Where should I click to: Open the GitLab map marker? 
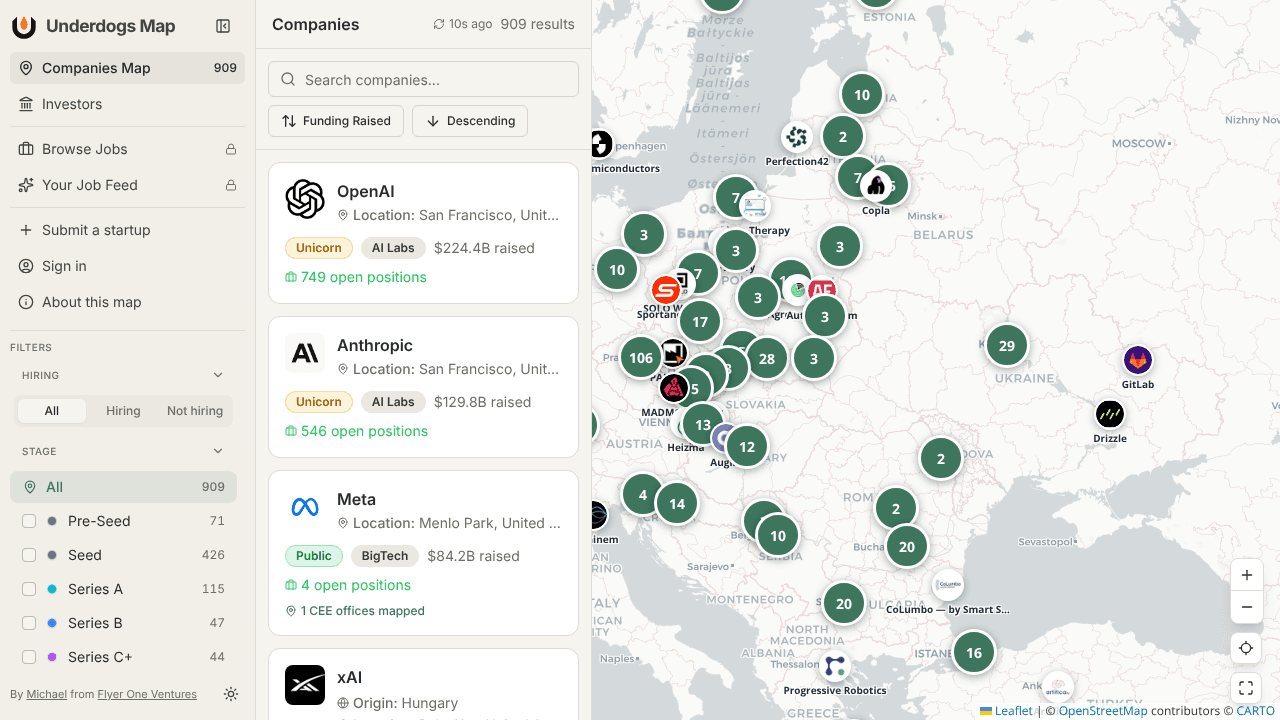point(1137,360)
